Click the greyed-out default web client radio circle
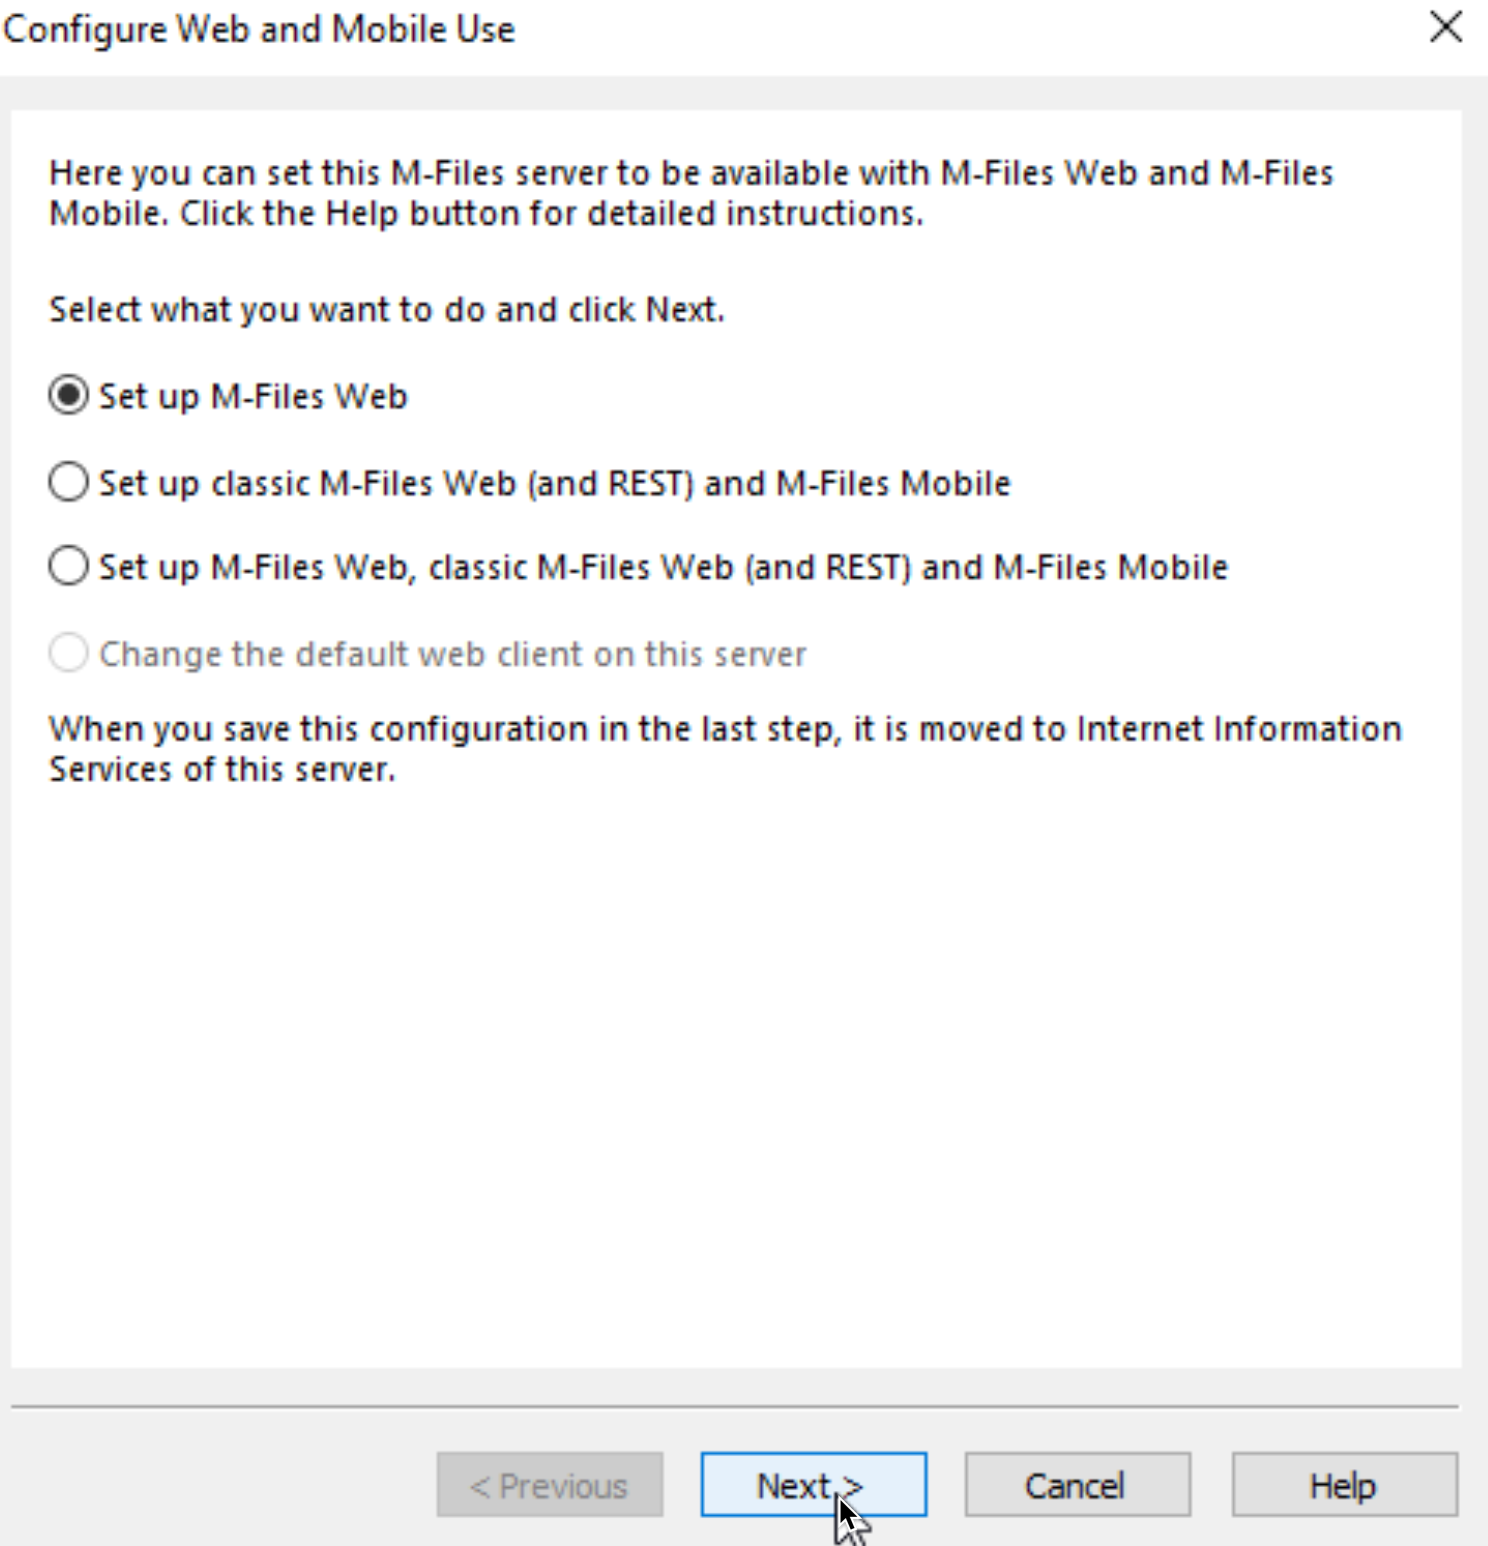1488x1546 pixels. point(69,653)
